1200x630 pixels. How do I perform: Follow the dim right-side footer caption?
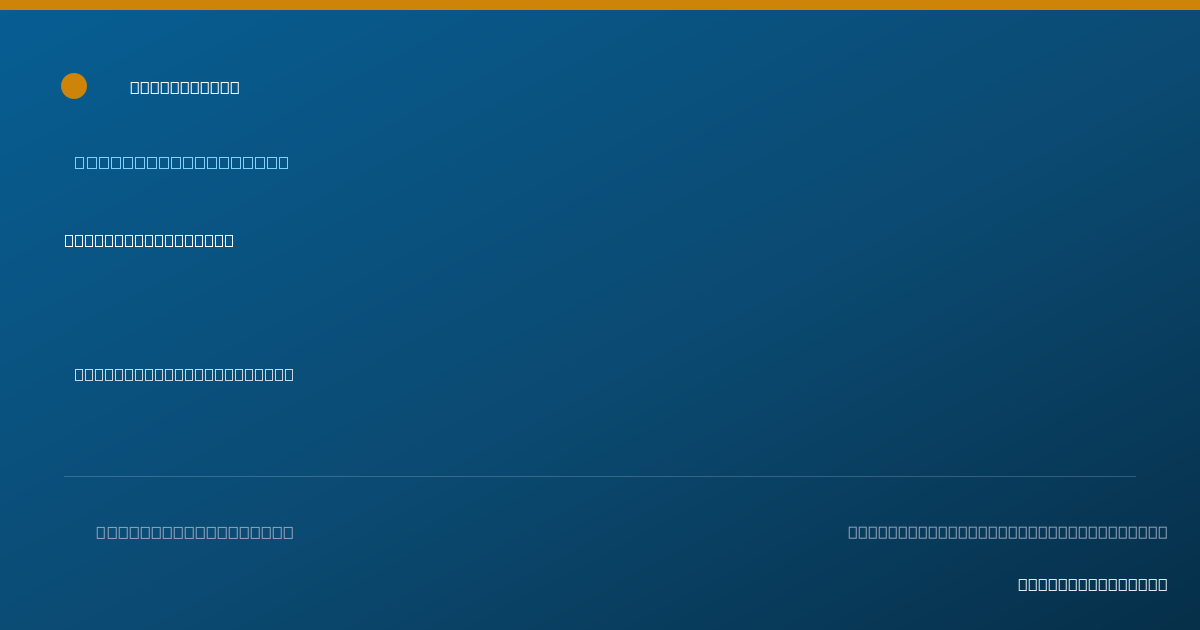point(1008,532)
